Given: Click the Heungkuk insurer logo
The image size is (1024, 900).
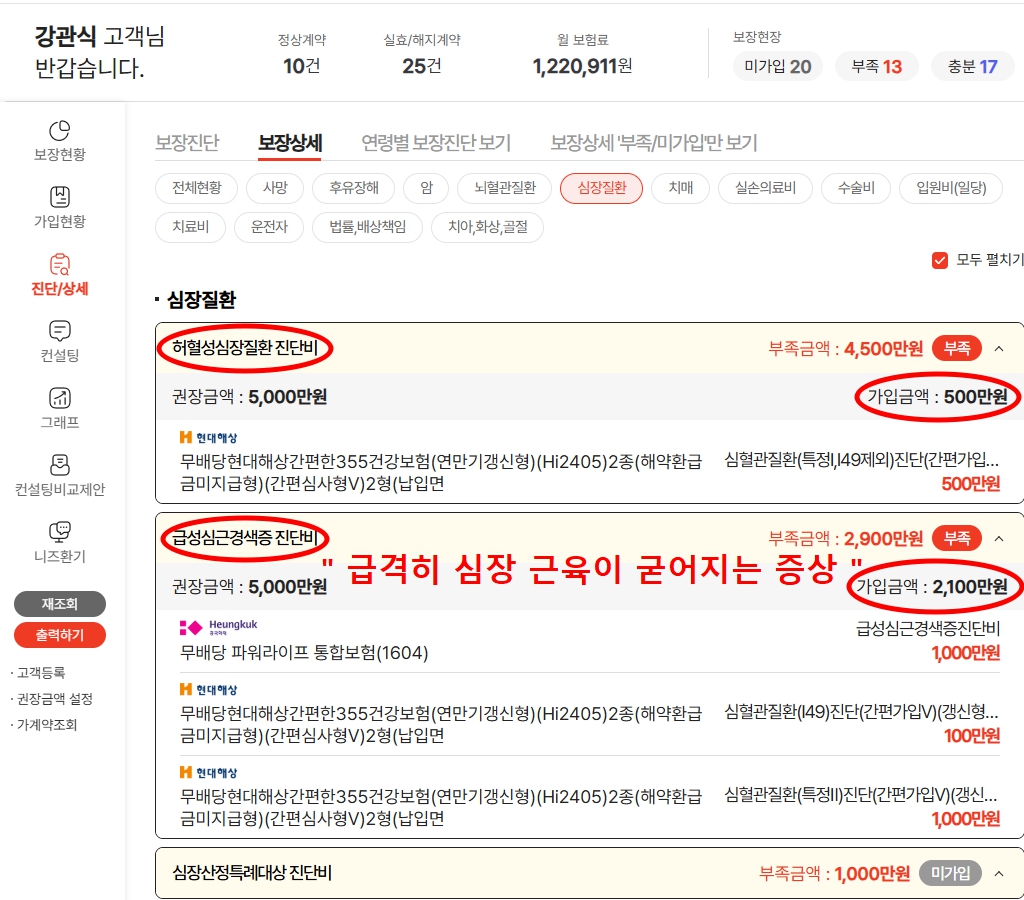Looking at the screenshot, I should click(219, 627).
